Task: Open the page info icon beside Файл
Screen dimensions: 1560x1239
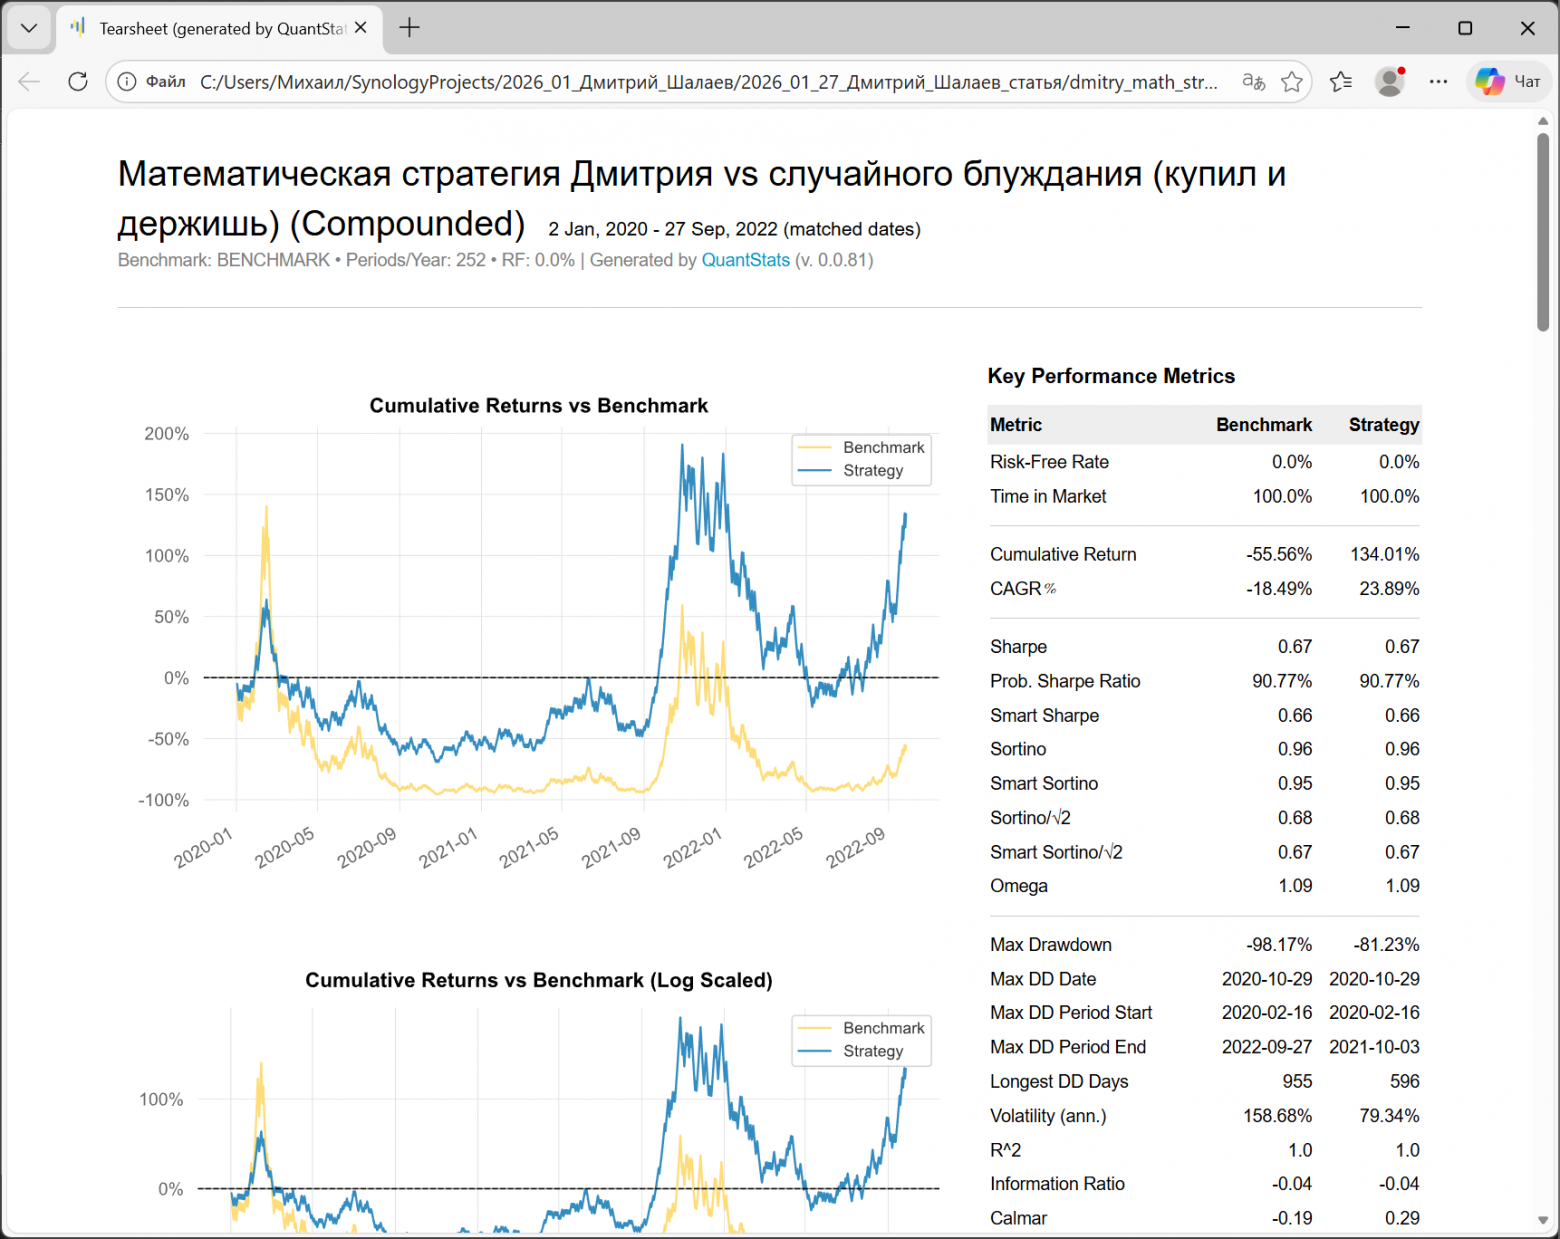Action: click(126, 81)
